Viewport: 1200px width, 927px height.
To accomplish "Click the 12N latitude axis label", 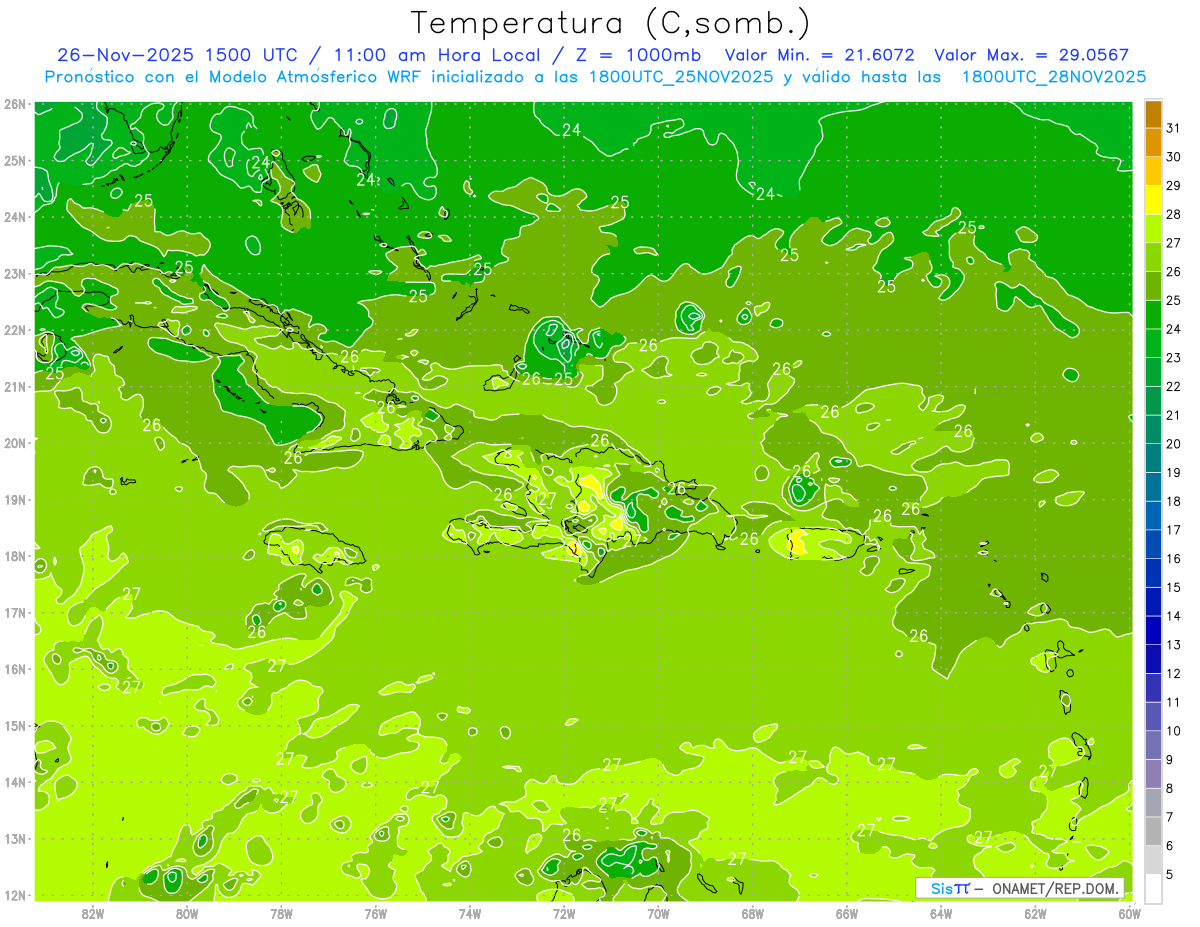I will pos(14,895).
